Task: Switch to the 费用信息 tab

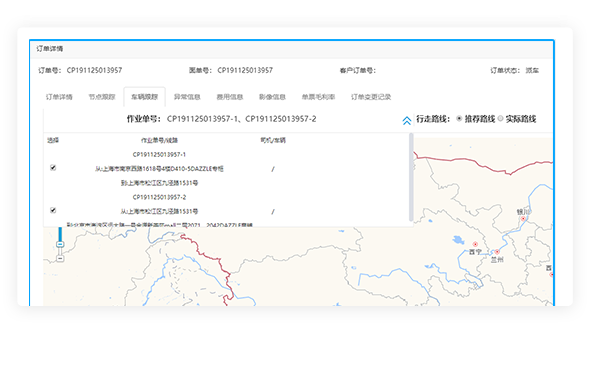Action: (230, 97)
